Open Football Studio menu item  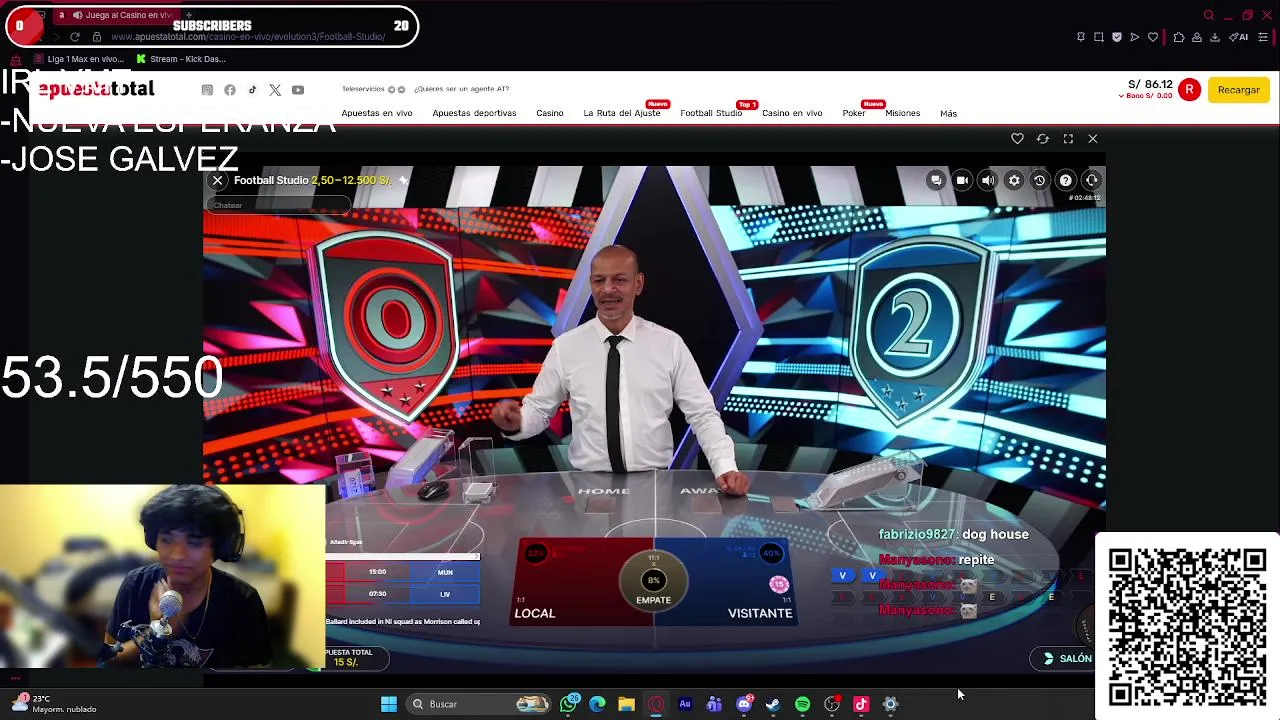coord(711,113)
